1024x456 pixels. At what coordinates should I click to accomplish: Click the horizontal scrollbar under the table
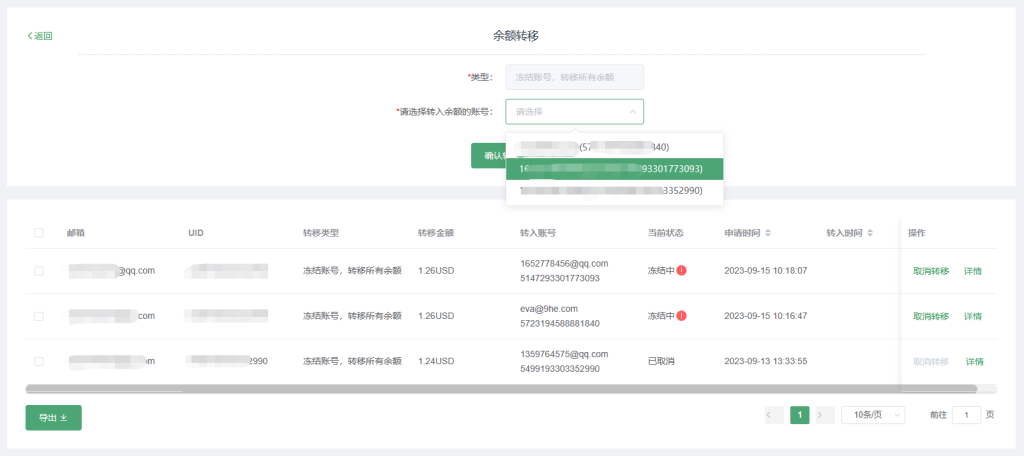click(500, 388)
